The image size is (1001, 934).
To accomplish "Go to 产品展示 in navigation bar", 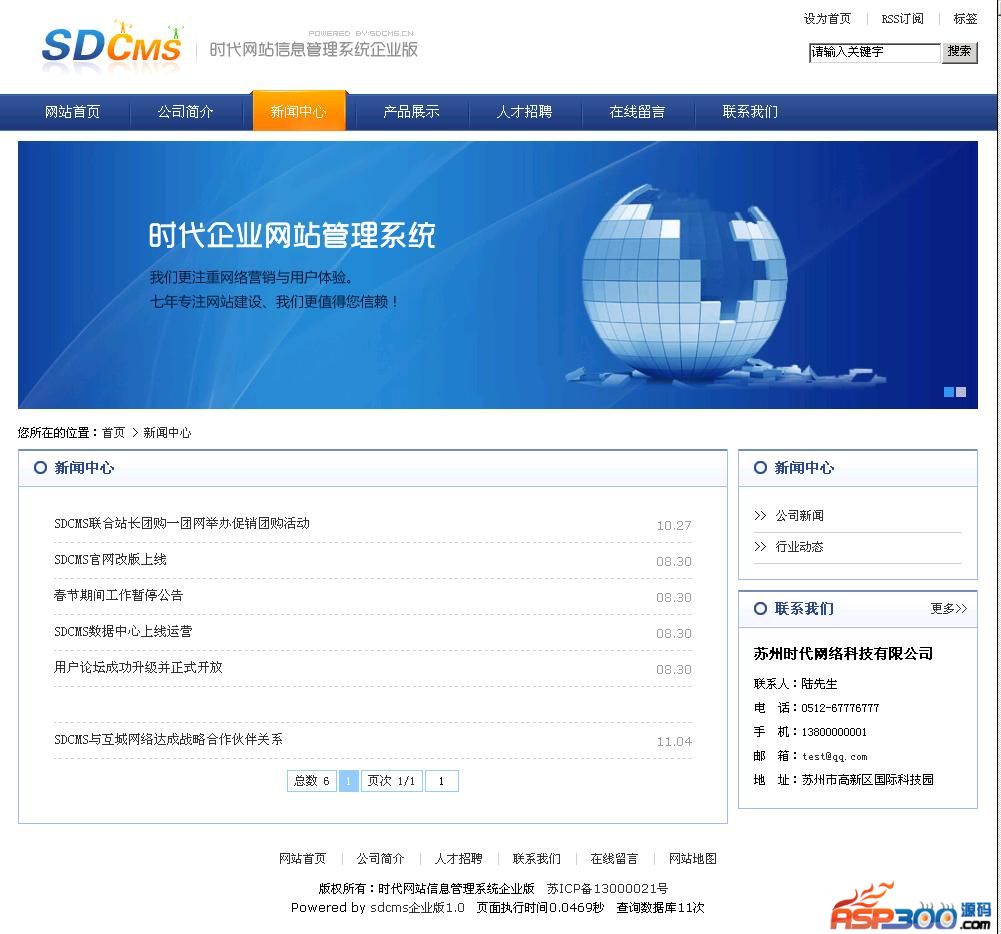I will tap(411, 112).
